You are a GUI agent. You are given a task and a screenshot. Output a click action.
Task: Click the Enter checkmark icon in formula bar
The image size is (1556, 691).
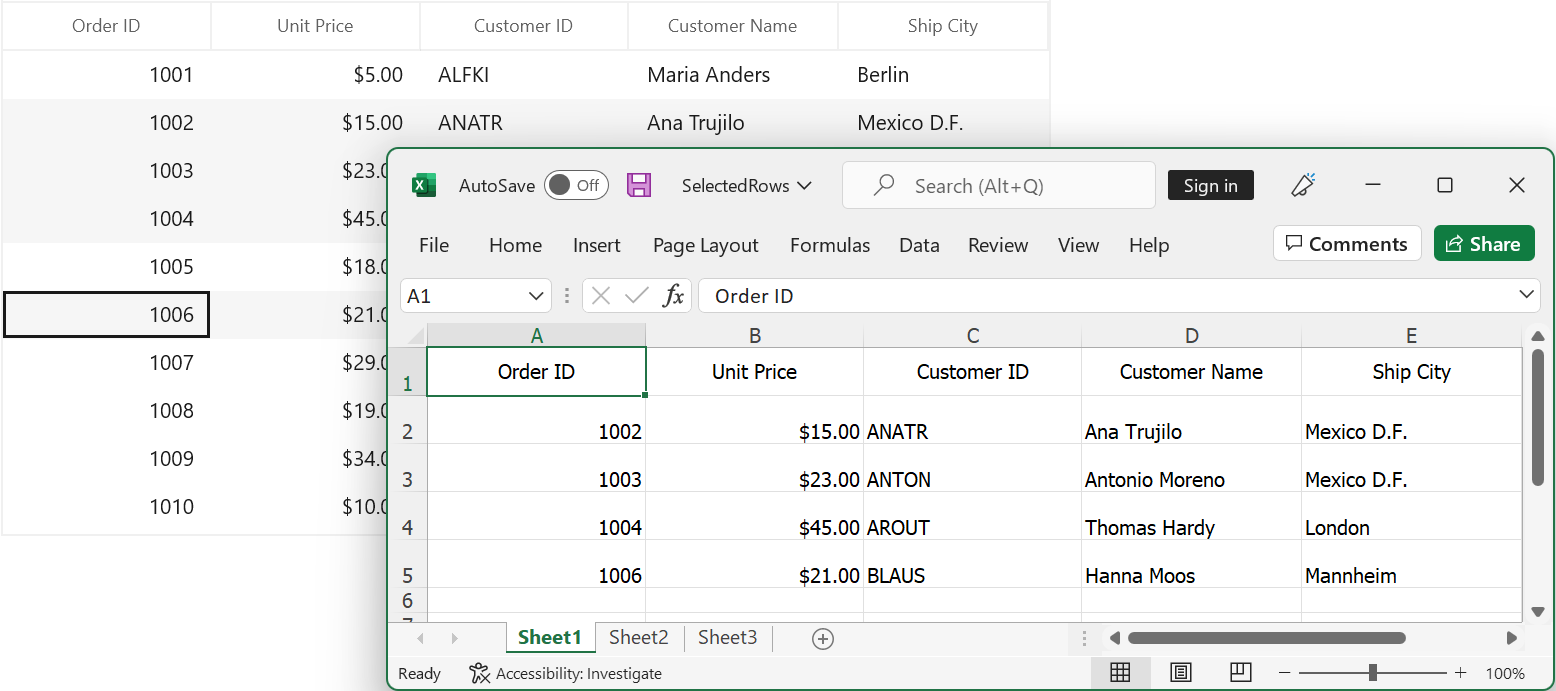coord(636,295)
